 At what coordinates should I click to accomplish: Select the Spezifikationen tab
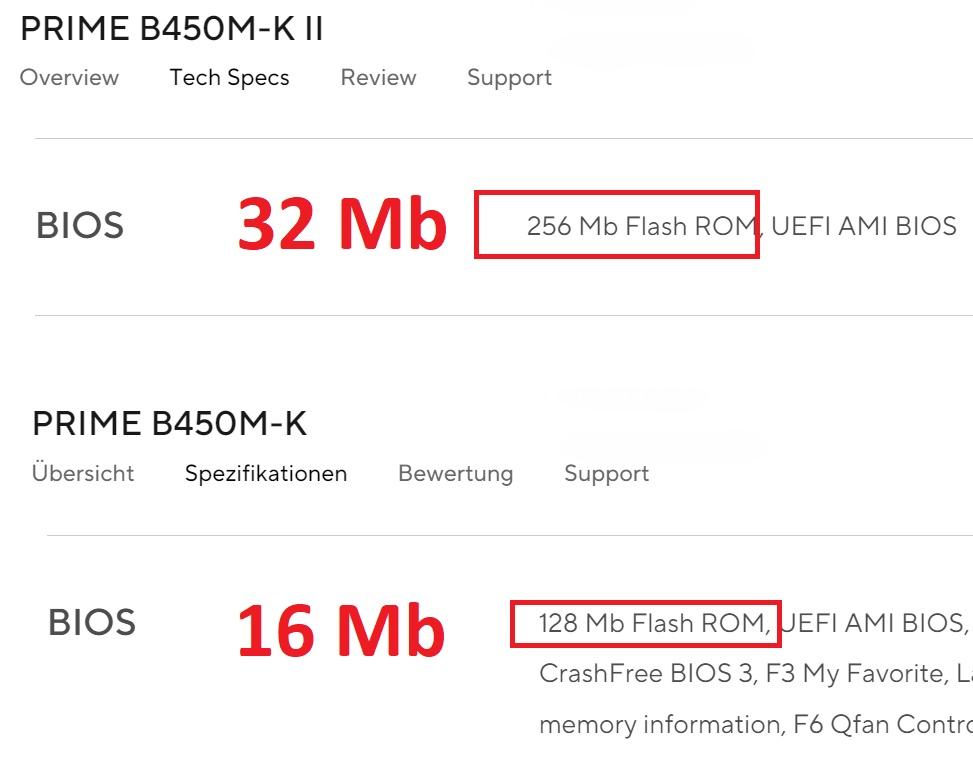(x=266, y=473)
